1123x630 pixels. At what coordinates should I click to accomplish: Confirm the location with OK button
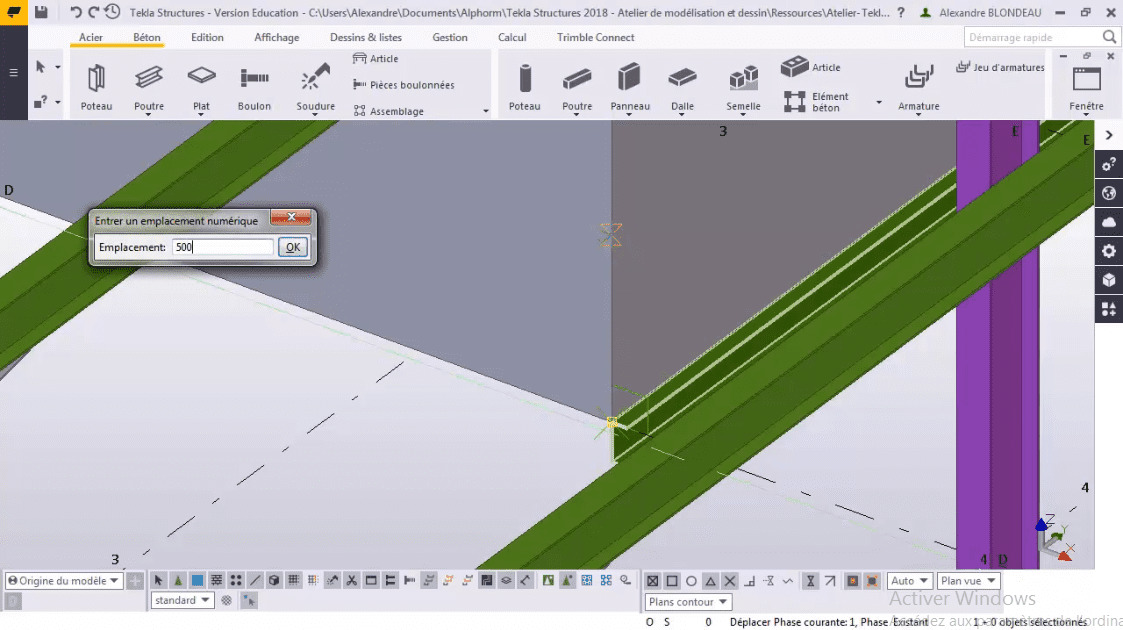click(x=293, y=247)
